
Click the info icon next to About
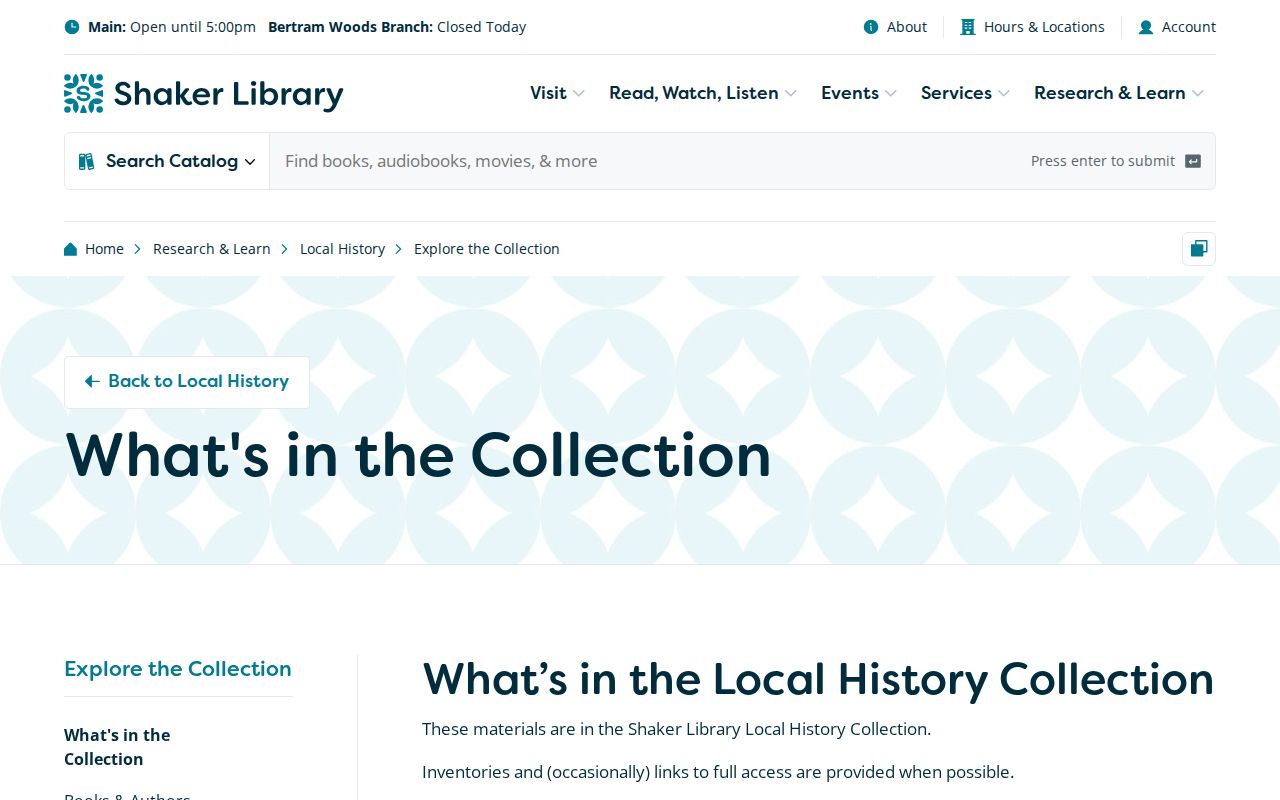click(871, 27)
